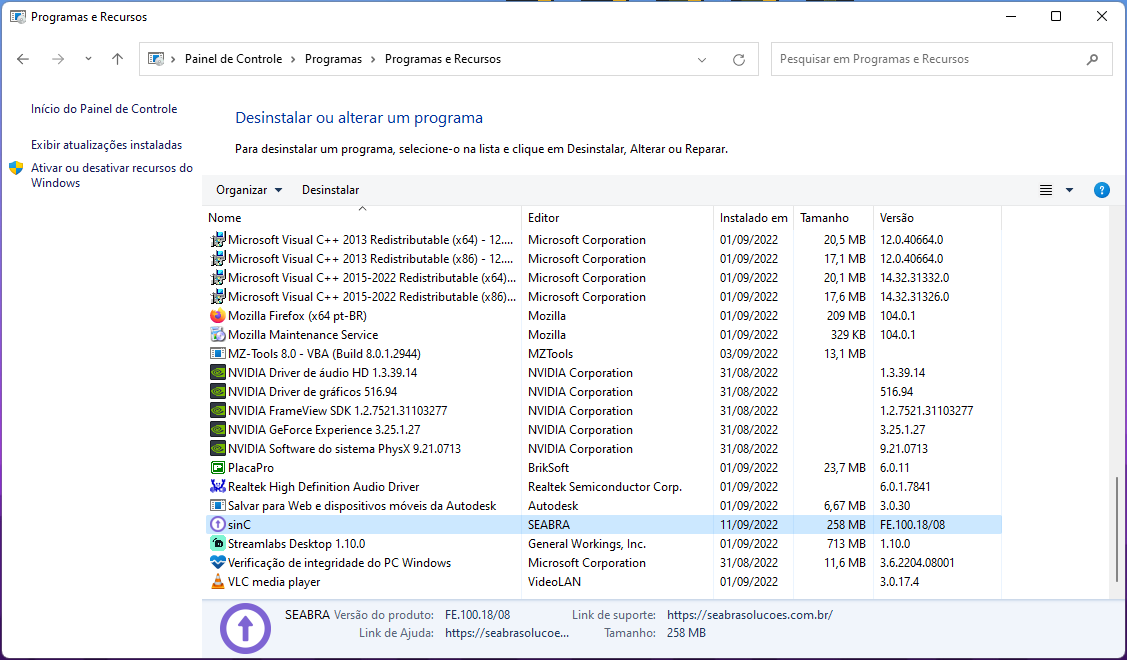
Task: Click the 03/09/2022 install date cell
Action: pyautogui.click(x=749, y=354)
